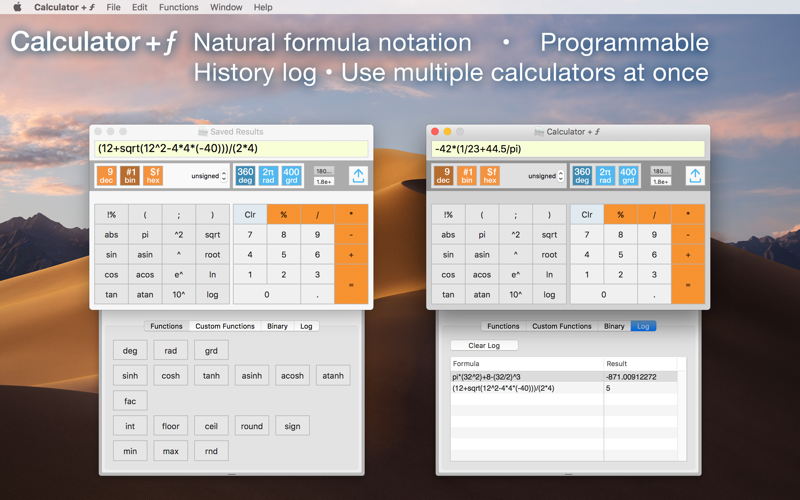
Task: Open the Apple menu
Action: [17, 7]
